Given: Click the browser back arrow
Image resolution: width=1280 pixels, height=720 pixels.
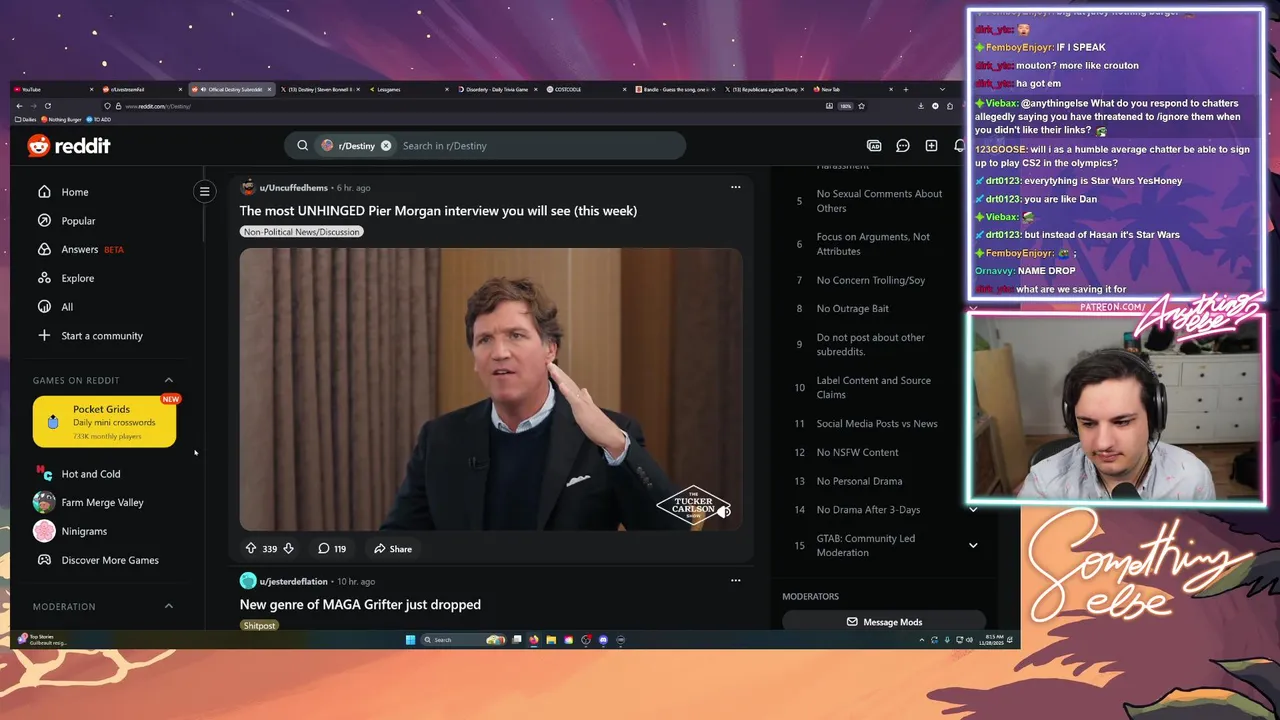Looking at the screenshot, I should pyautogui.click(x=19, y=106).
